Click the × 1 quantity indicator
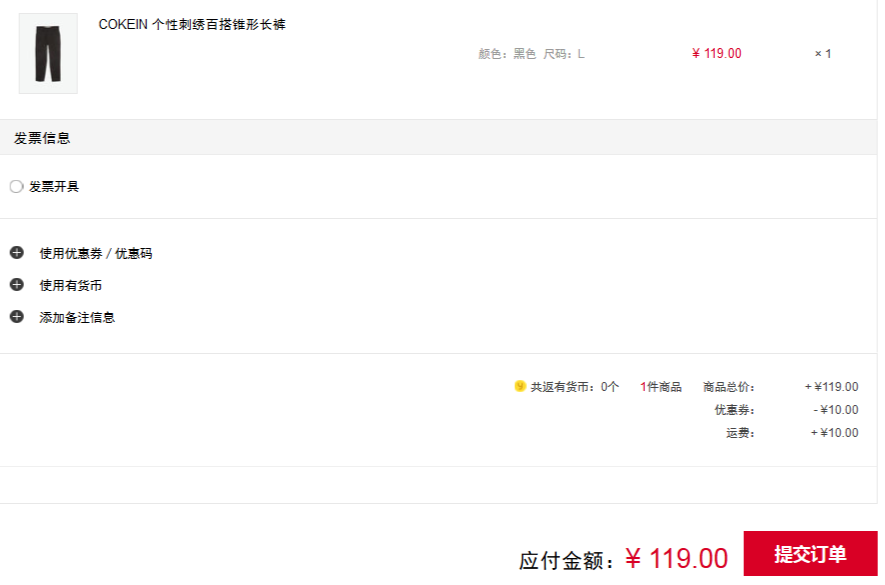Viewport: 885px width, 585px height. (823, 54)
